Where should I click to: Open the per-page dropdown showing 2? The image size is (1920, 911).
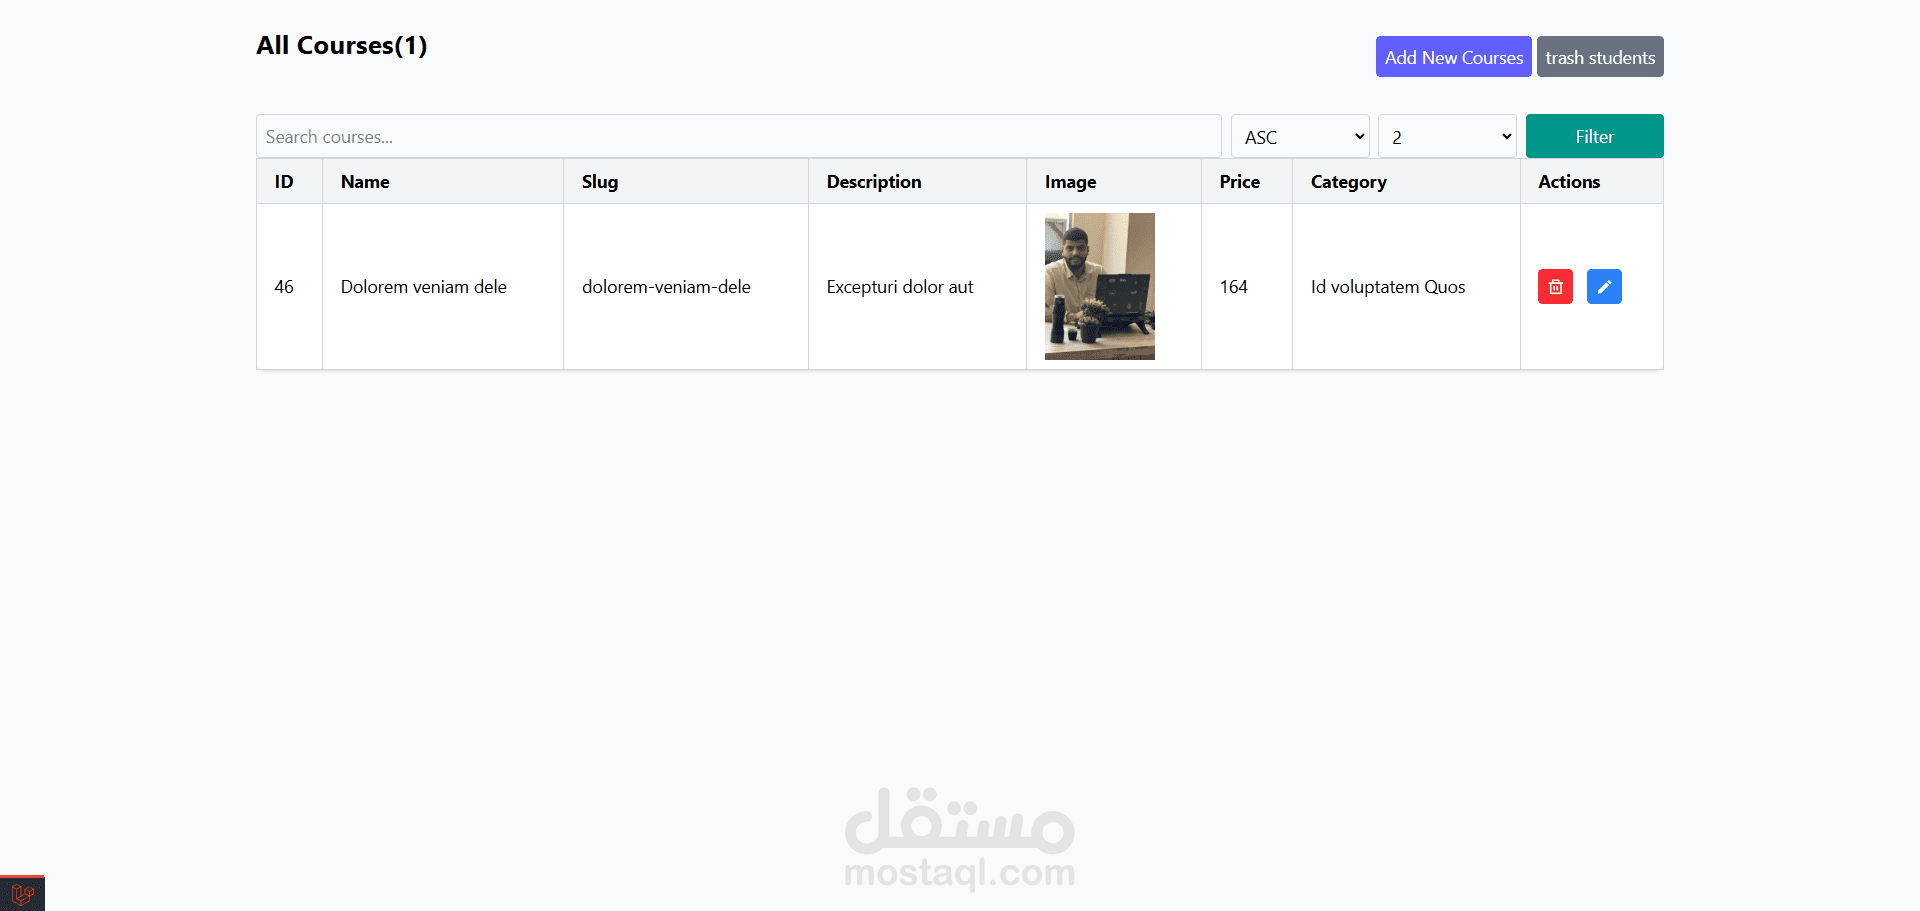1447,137
